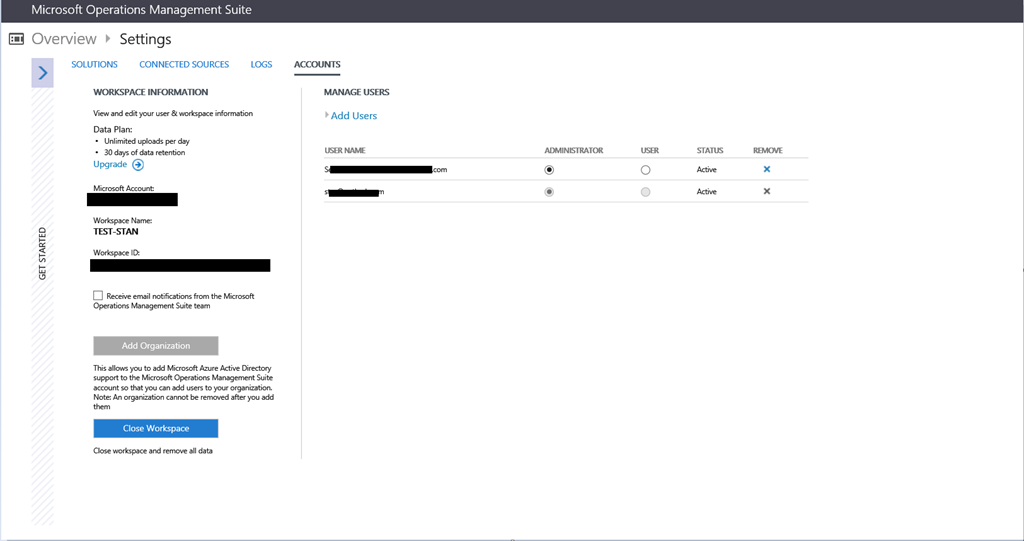Image resolution: width=1024 pixels, height=541 pixels.
Task: Set second user to User role
Action: pyautogui.click(x=645, y=191)
